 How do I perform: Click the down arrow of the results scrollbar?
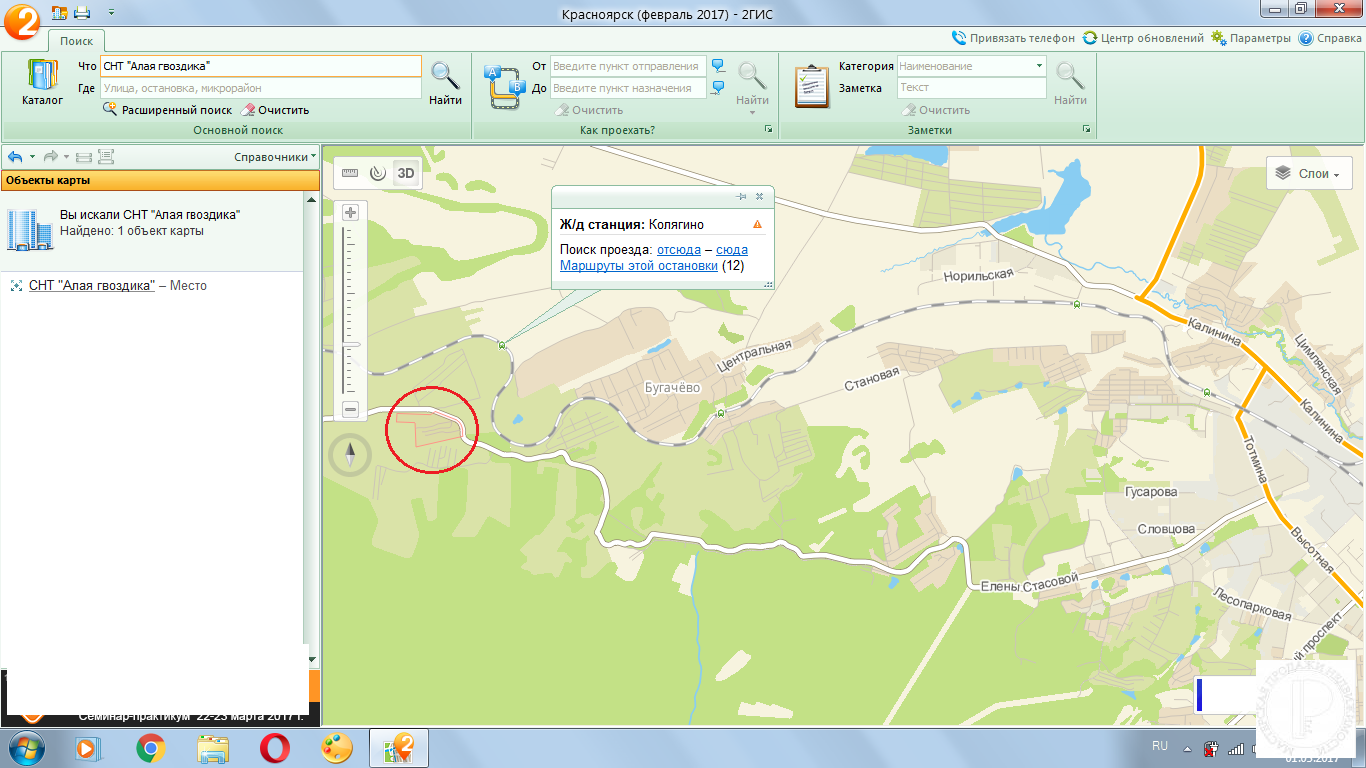[x=312, y=660]
